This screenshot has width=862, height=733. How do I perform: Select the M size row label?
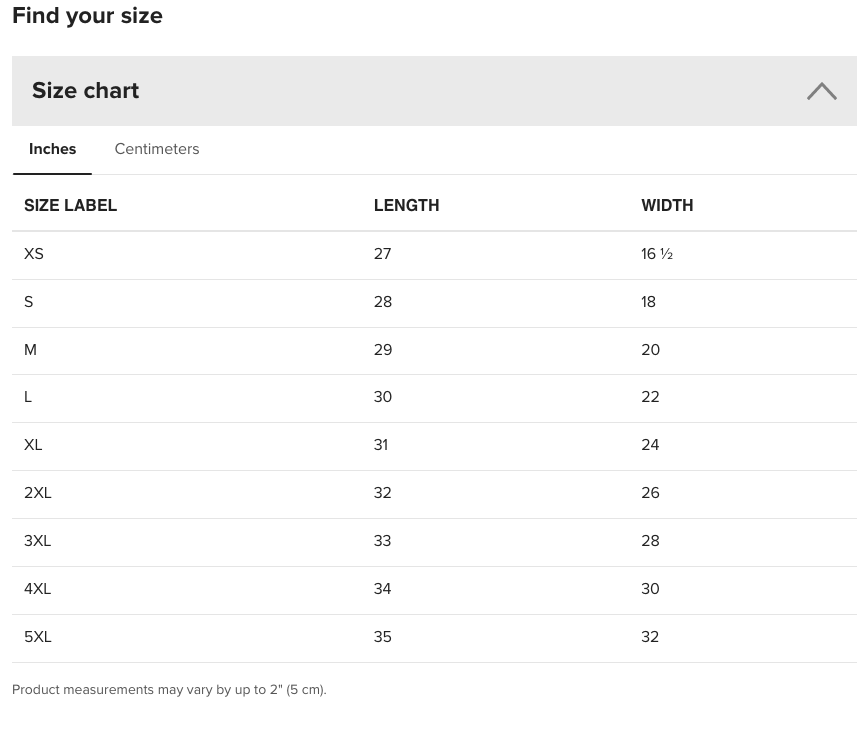(x=30, y=350)
